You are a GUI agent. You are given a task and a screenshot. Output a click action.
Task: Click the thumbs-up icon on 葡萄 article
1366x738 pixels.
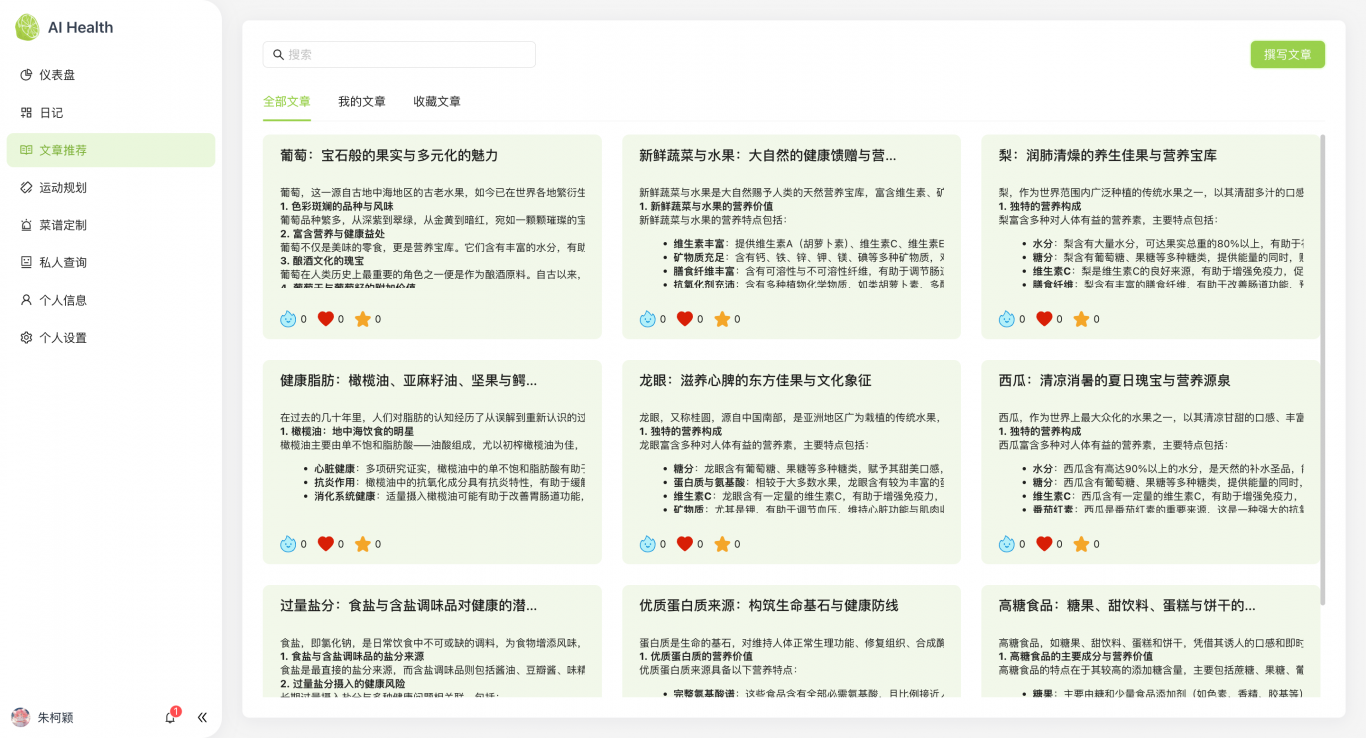coord(288,319)
